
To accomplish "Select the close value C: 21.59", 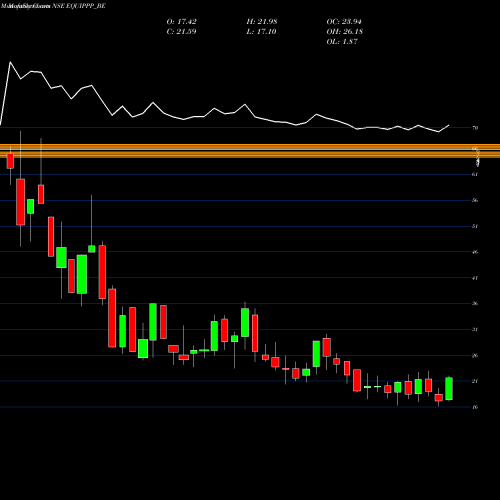I will coord(181,32).
